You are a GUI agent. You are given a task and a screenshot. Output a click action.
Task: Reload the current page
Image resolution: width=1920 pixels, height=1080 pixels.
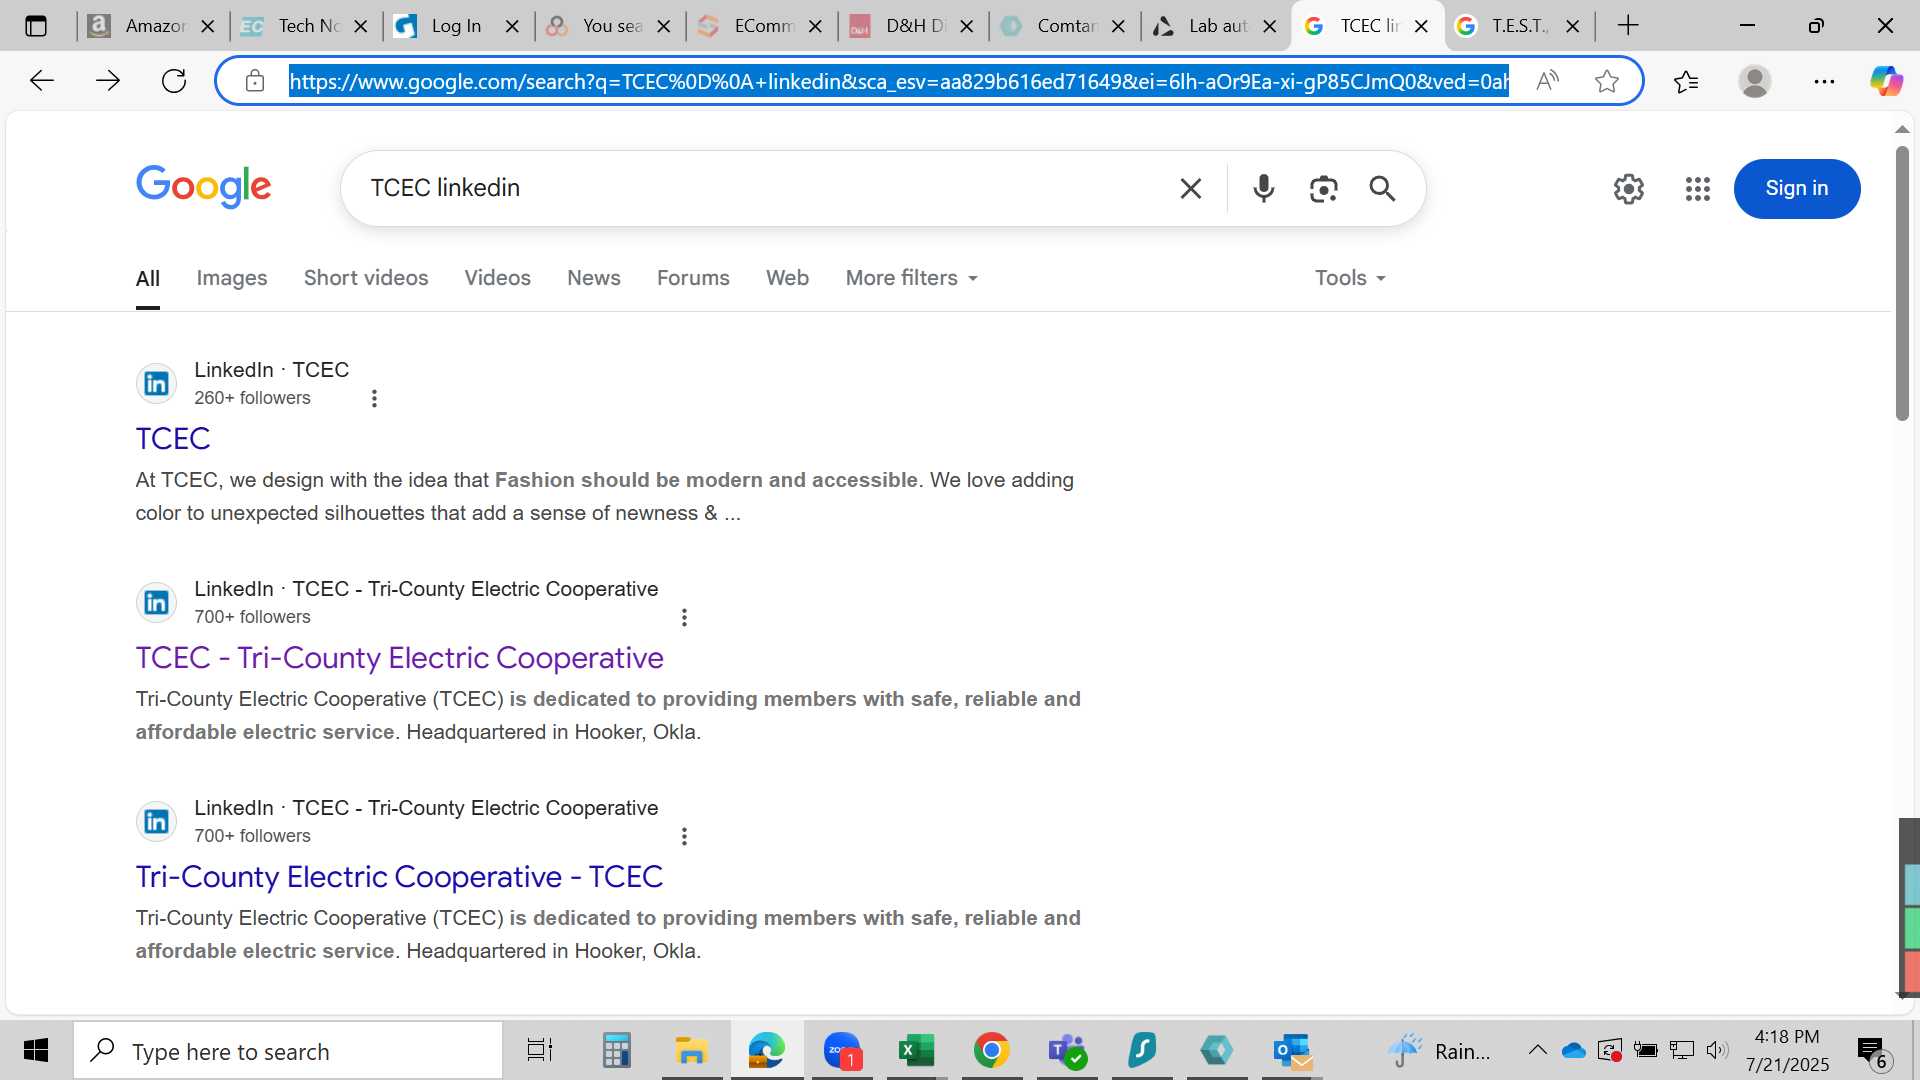[174, 81]
